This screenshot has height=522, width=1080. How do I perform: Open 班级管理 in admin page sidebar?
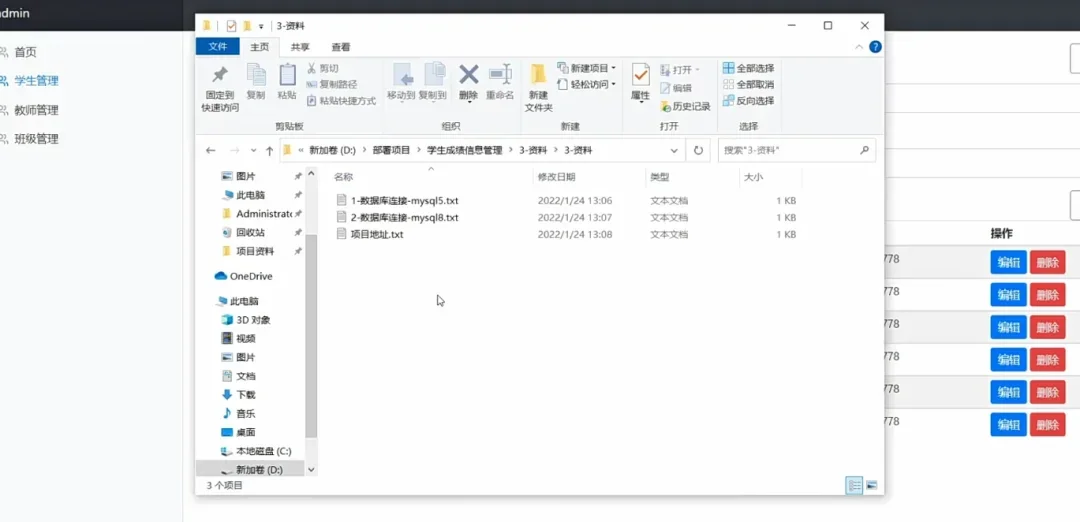tap(37, 139)
